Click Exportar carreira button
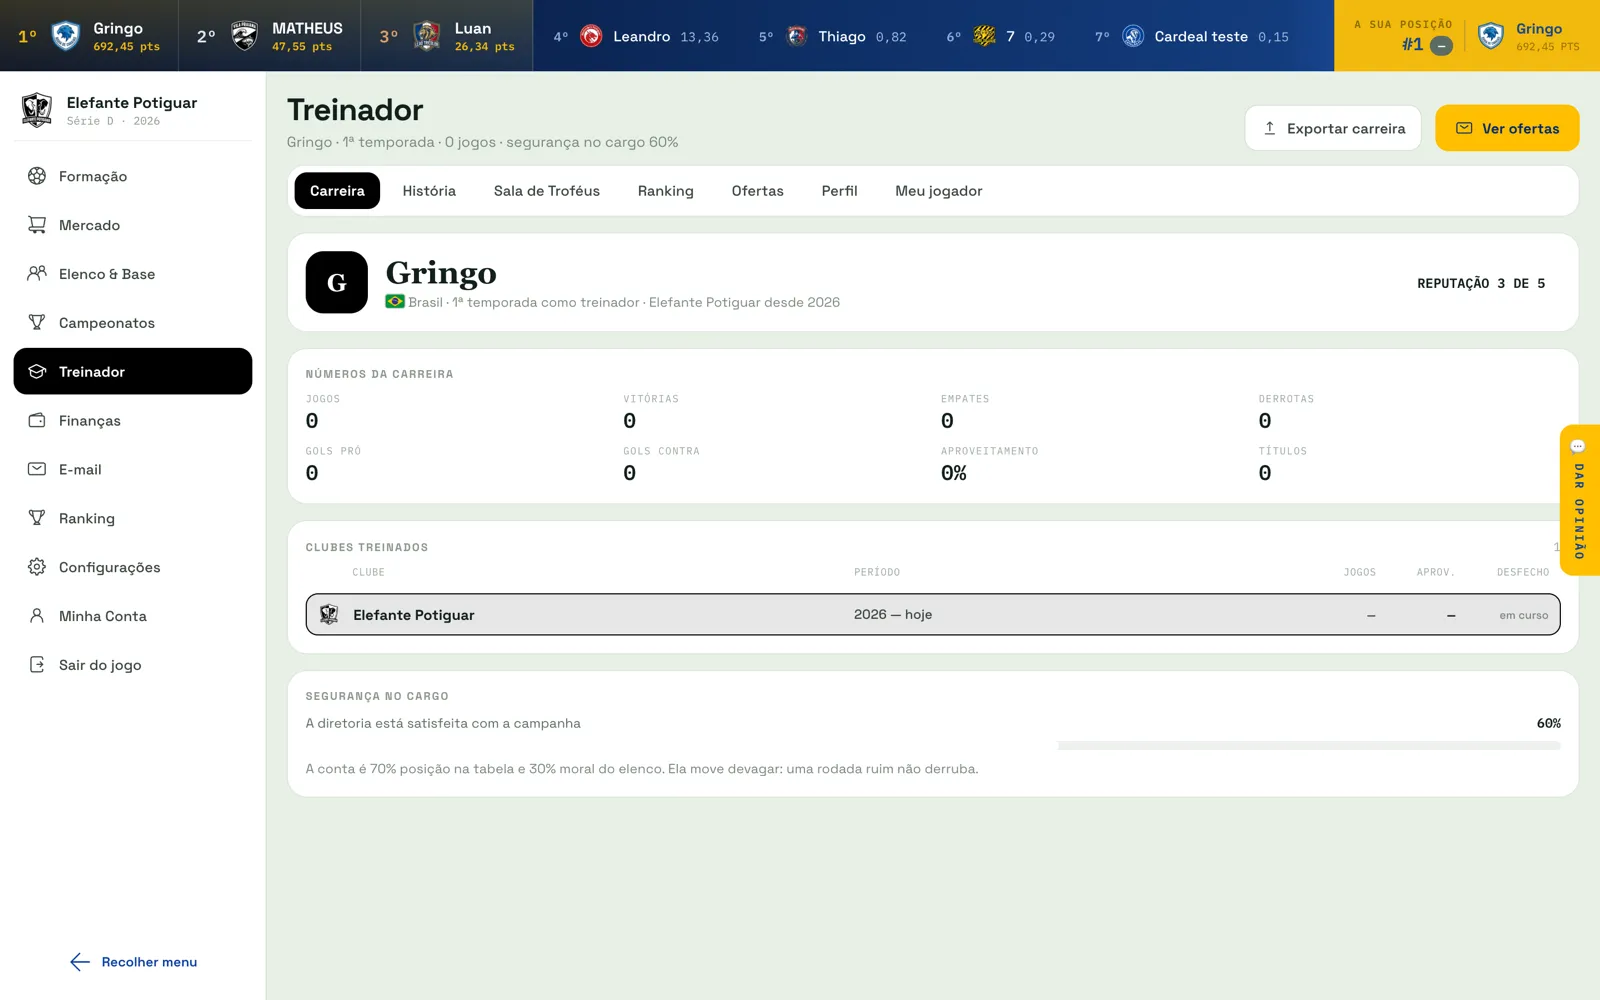Screen dimensions: 1600x1000 pyautogui.click(x=1333, y=128)
